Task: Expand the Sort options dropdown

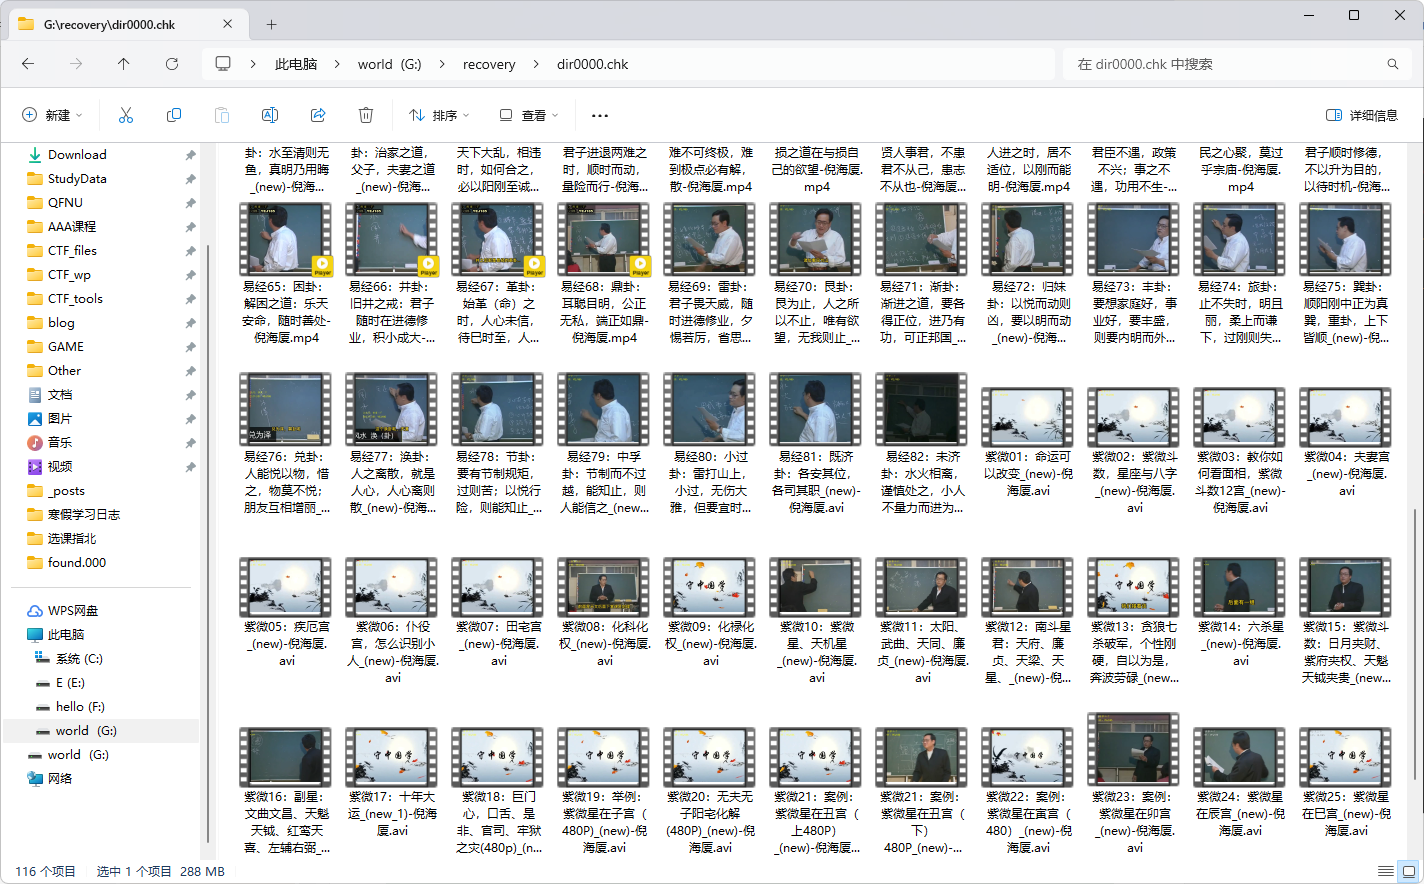Action: (439, 115)
